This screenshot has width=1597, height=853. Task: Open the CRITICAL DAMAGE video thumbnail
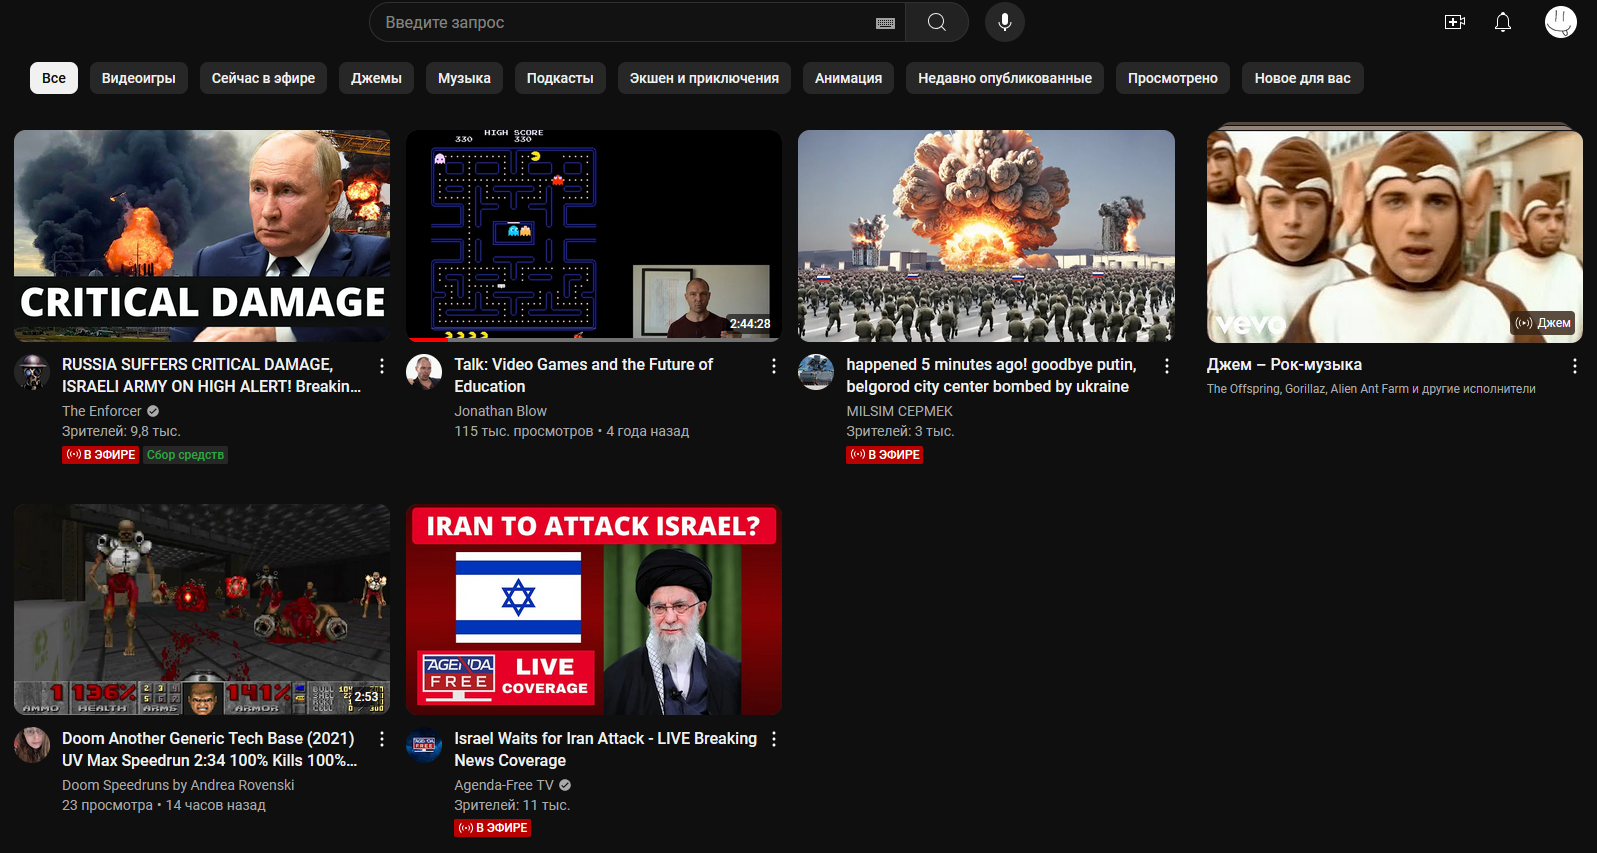pos(202,236)
